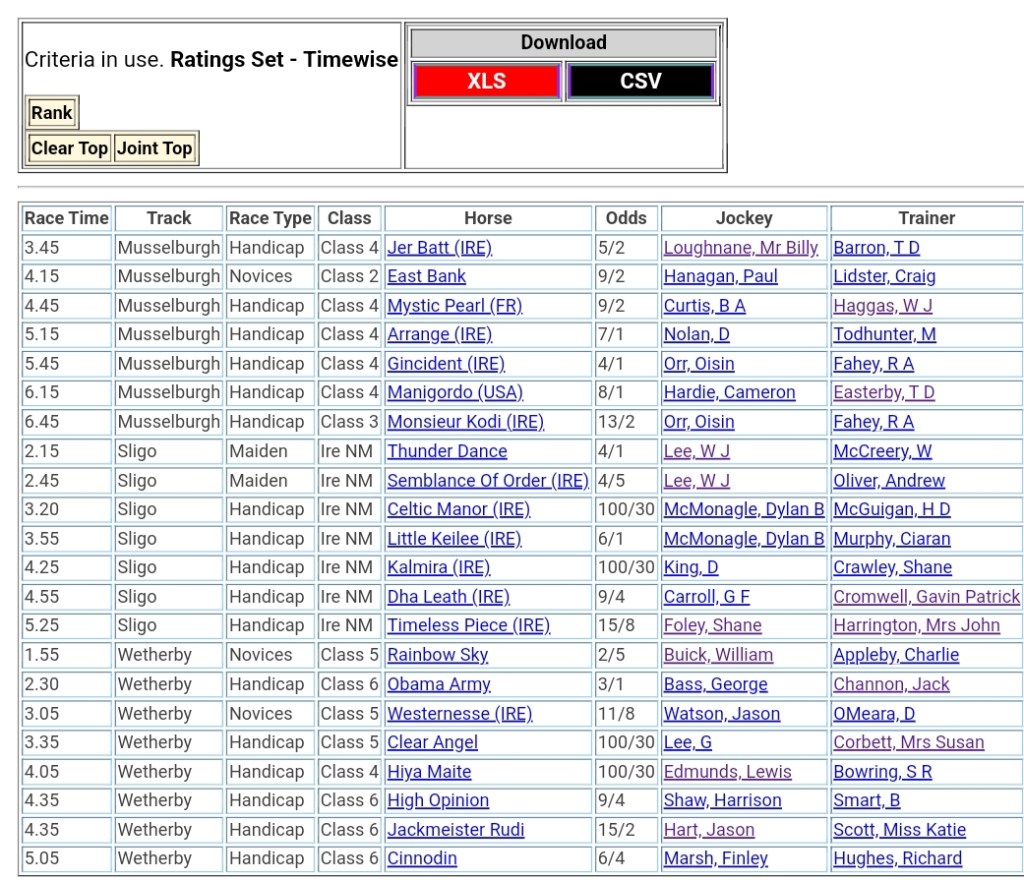View jockey Hanagan, Paul profile
The height and width of the screenshot is (880, 1024).
point(720,277)
